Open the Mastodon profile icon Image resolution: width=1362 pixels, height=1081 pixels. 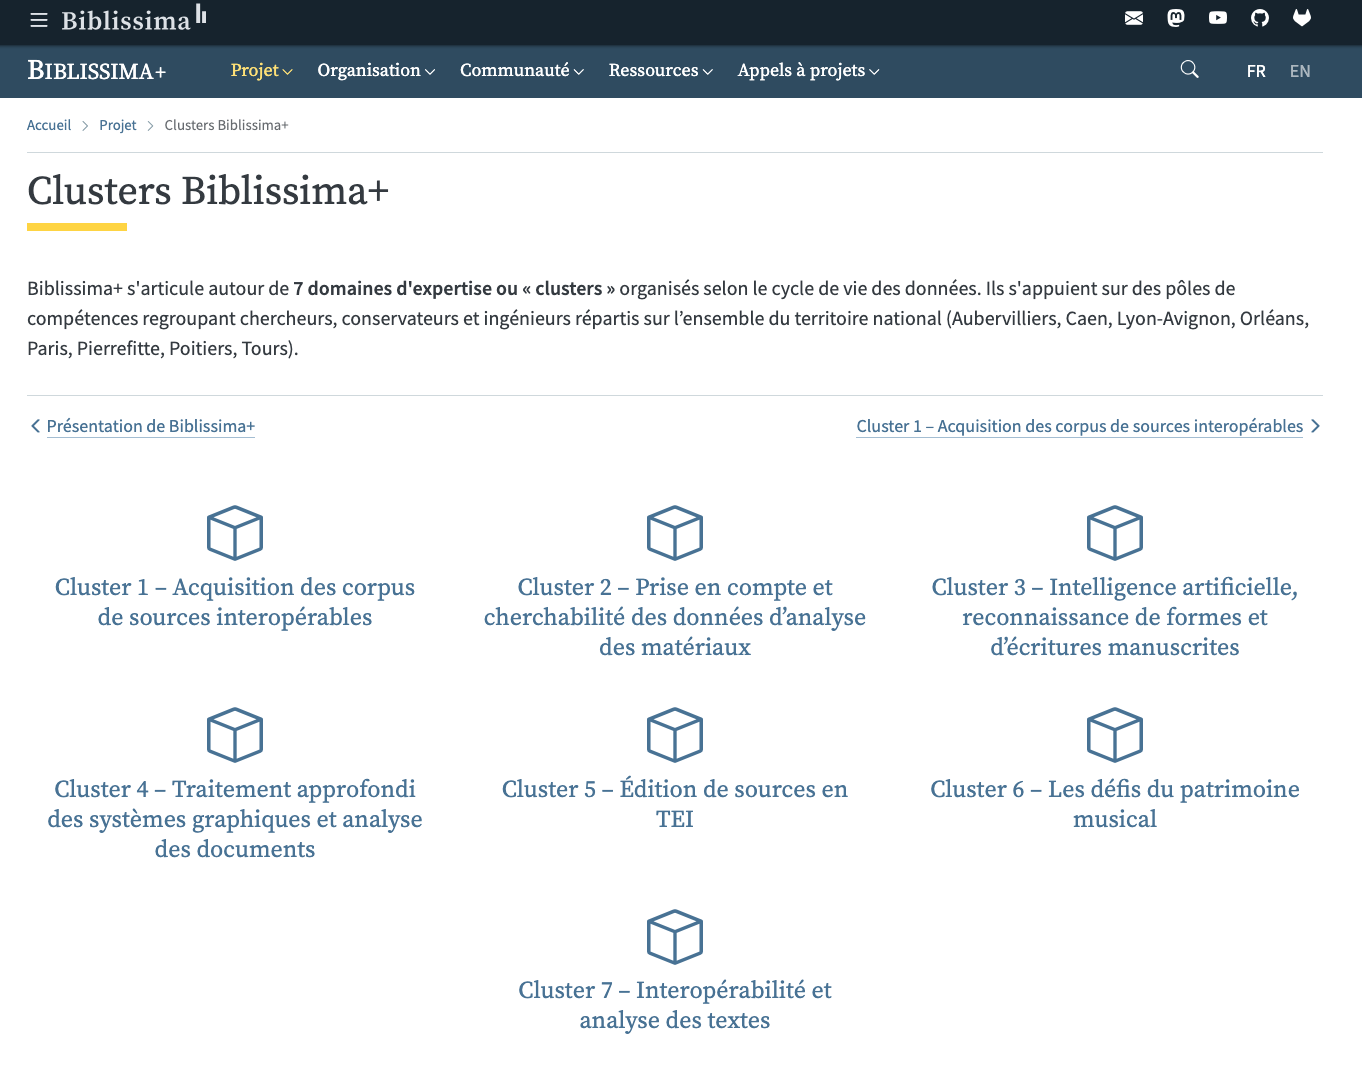click(x=1176, y=18)
